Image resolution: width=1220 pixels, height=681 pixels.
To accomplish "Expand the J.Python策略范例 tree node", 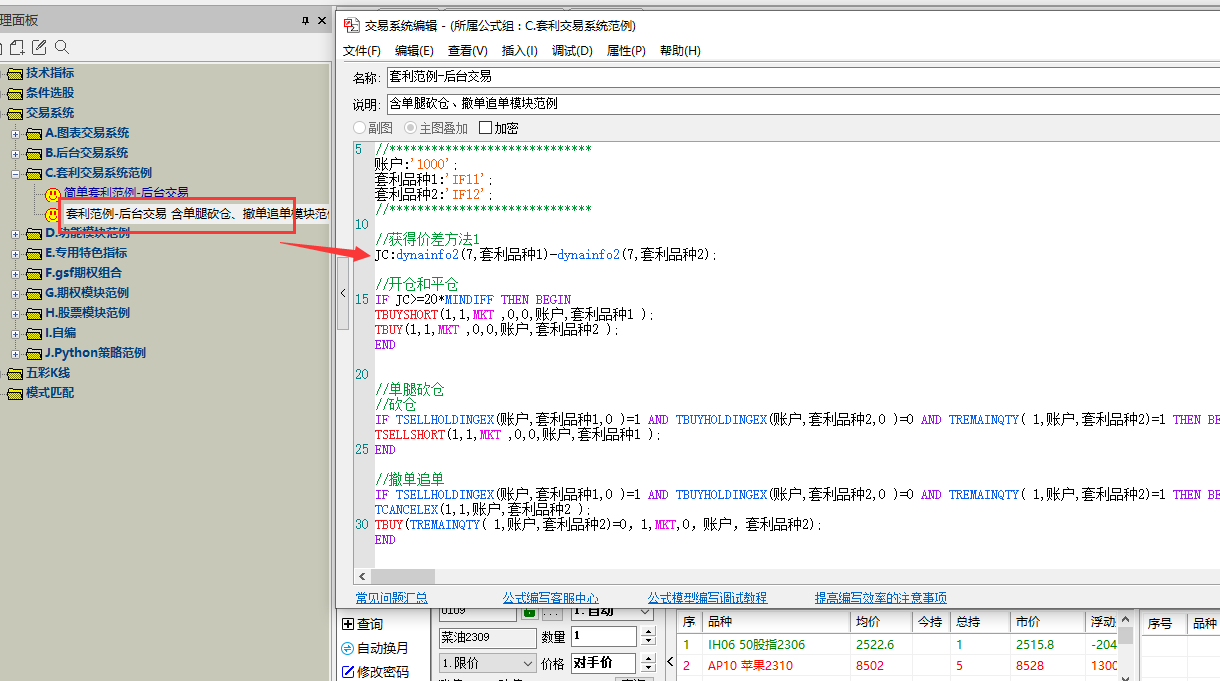I will (15, 353).
